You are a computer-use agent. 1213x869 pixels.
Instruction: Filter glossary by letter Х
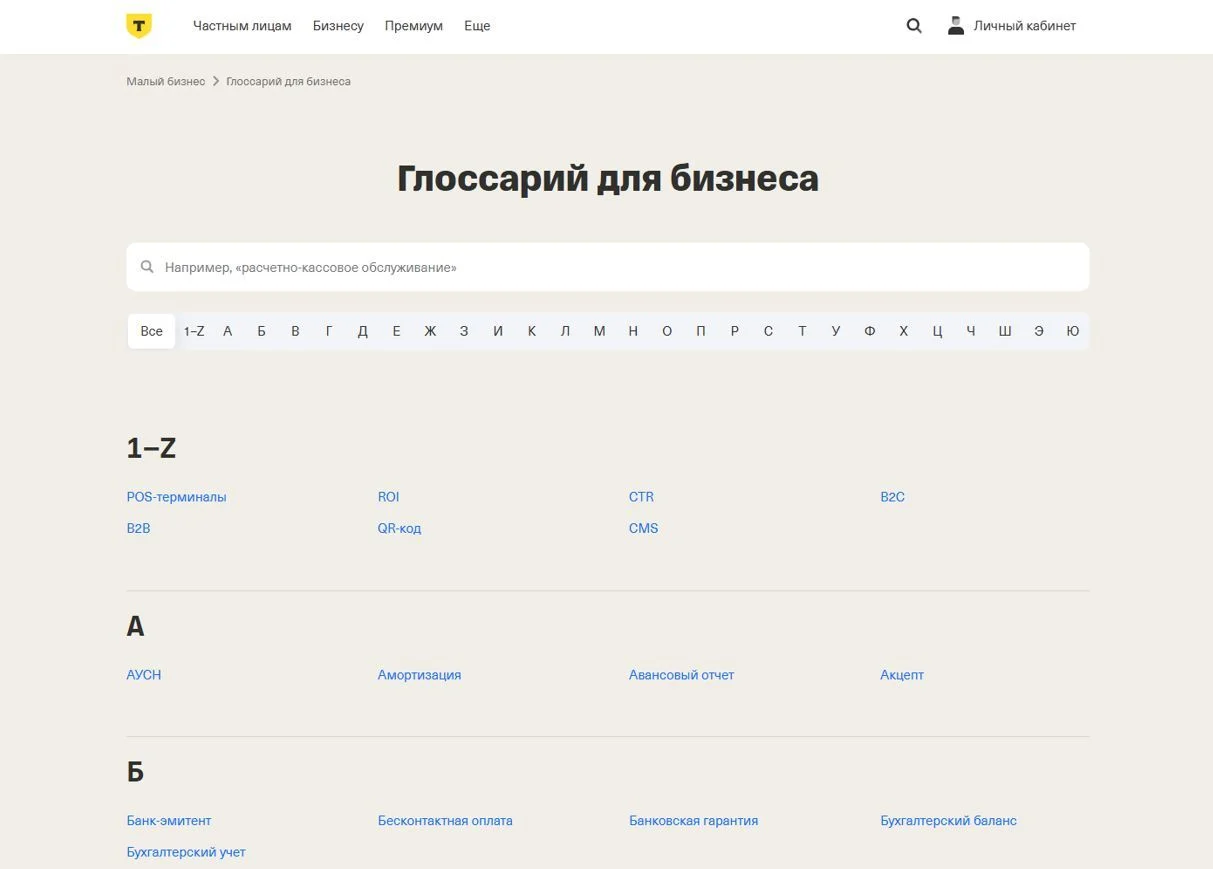(x=903, y=331)
